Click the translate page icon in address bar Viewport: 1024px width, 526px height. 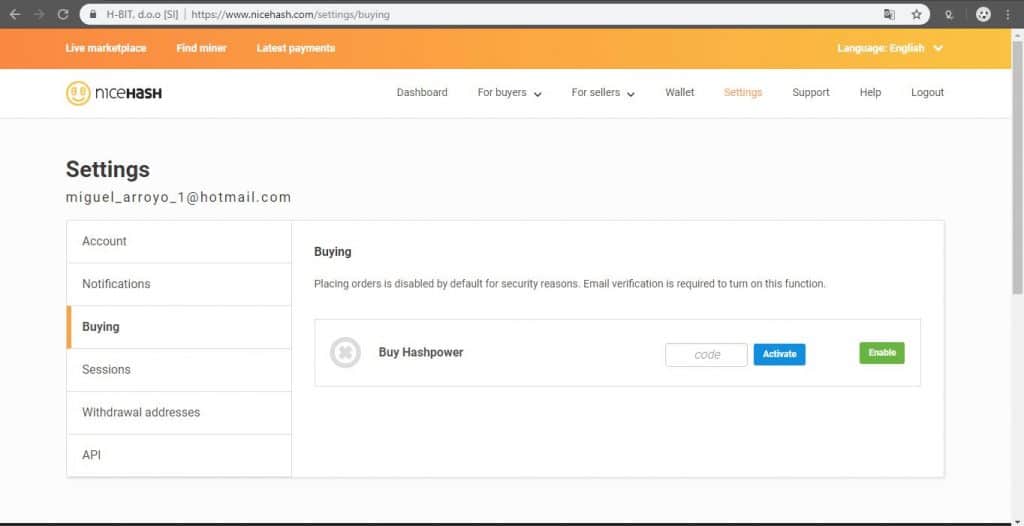pyautogui.click(x=889, y=14)
